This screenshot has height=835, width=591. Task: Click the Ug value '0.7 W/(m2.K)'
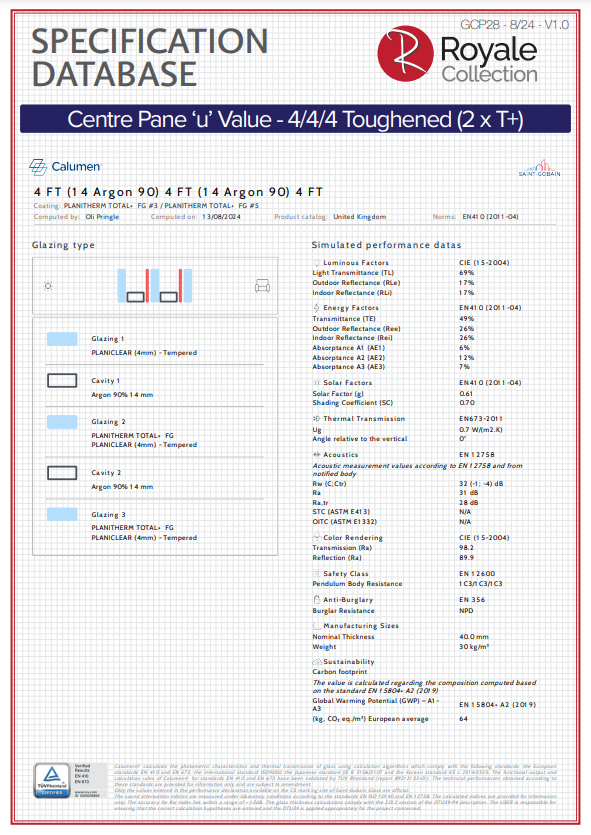coord(481,429)
